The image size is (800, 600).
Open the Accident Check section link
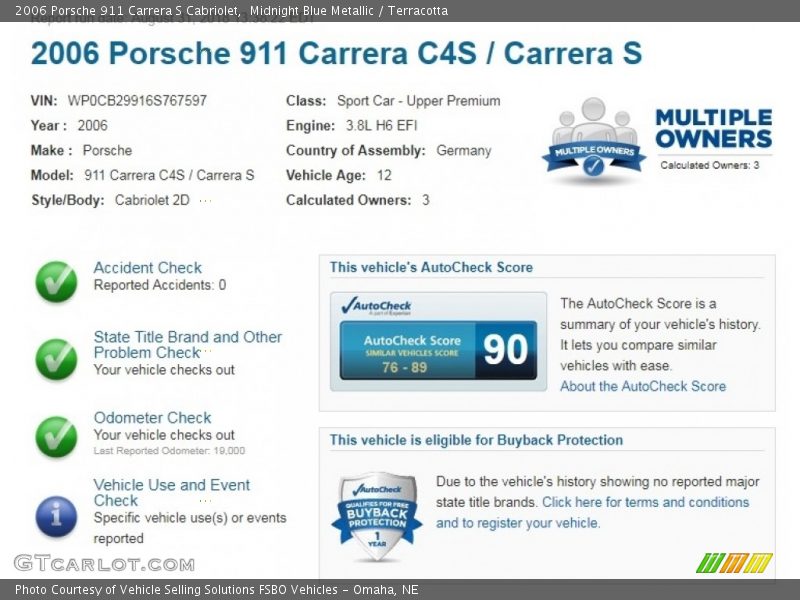(x=147, y=268)
